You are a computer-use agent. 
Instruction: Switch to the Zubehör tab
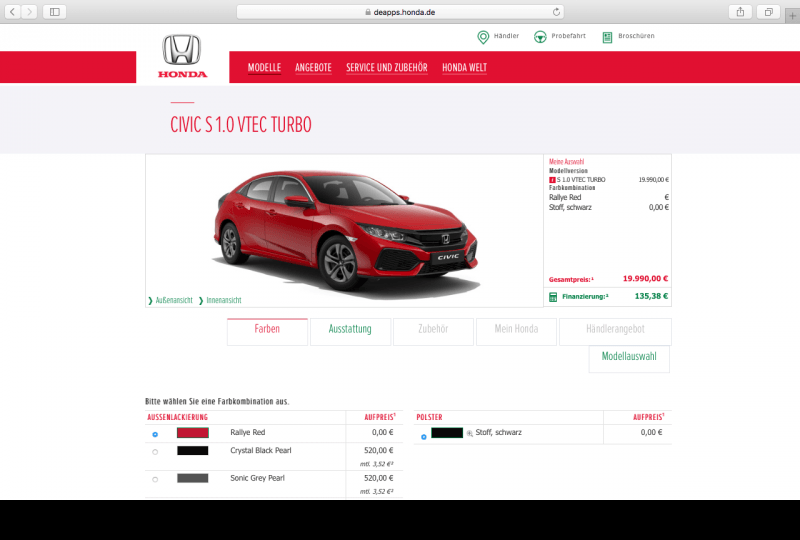(433, 332)
